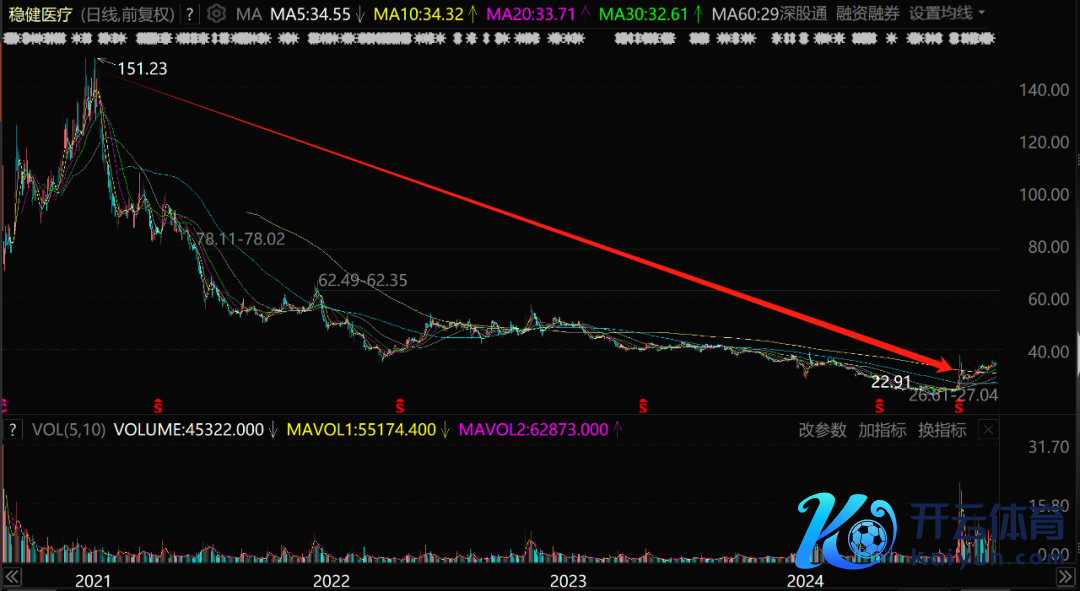Click the VOL indicator help question mark

click(14, 430)
